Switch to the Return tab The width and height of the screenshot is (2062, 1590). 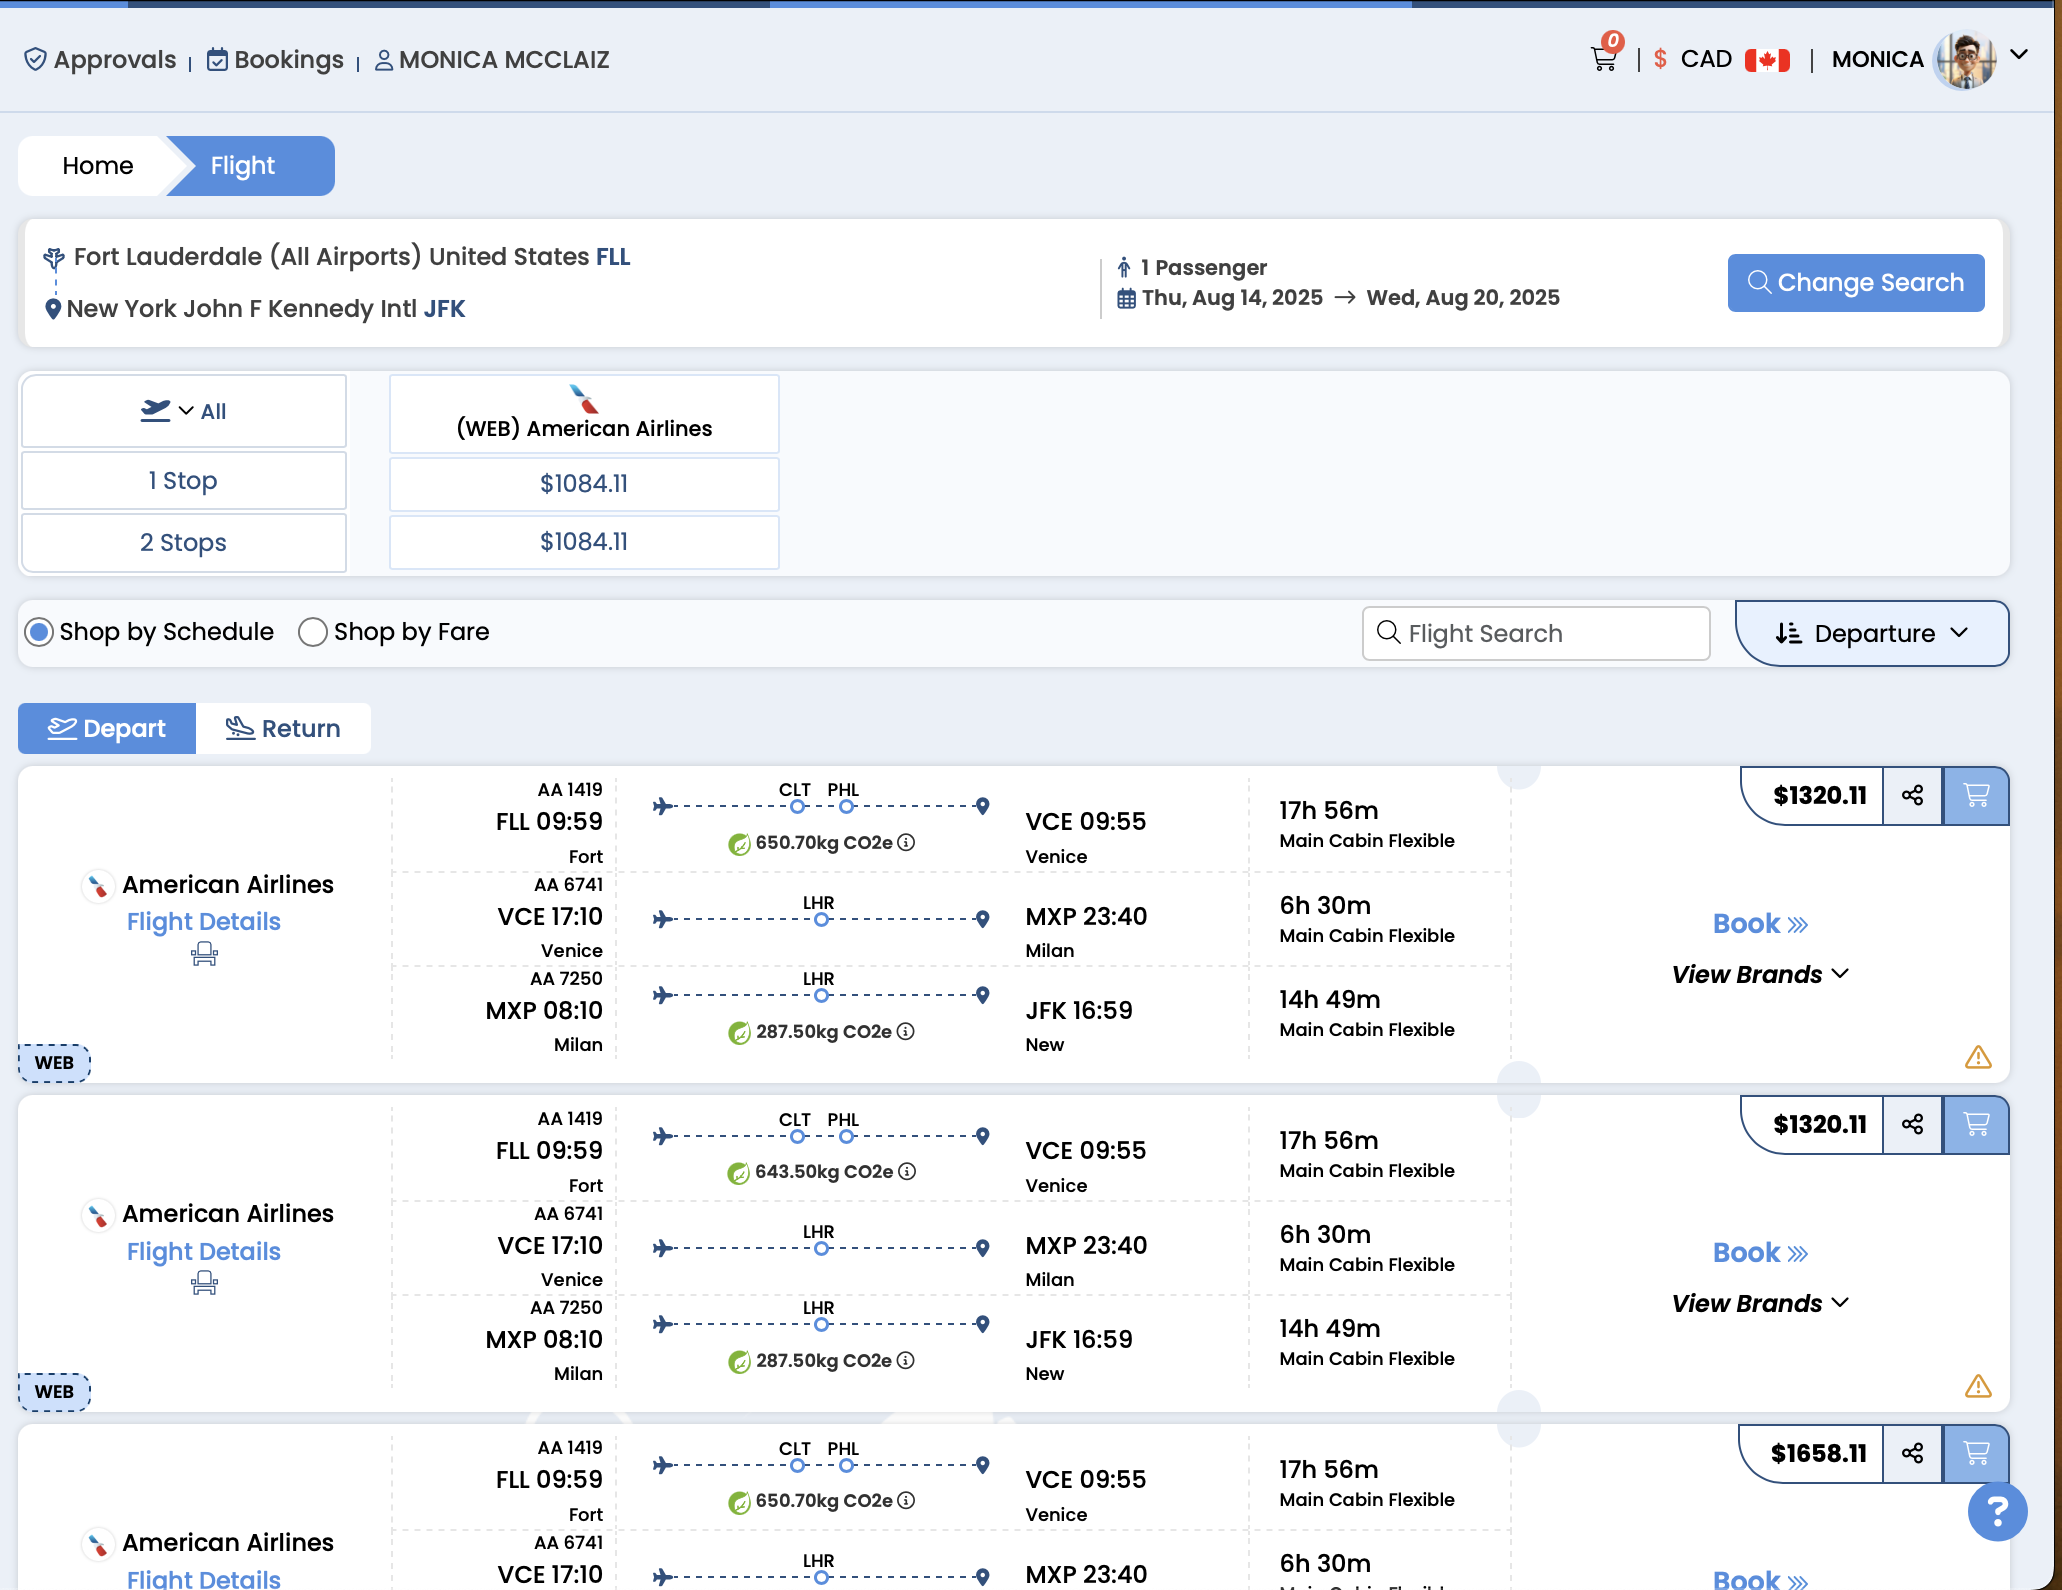tap(283, 728)
